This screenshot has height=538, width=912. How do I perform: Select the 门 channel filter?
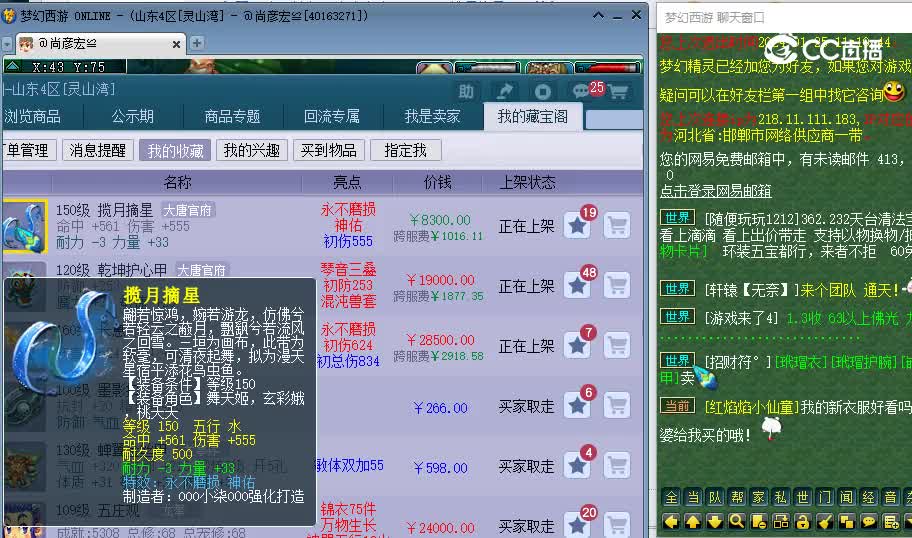pos(825,497)
